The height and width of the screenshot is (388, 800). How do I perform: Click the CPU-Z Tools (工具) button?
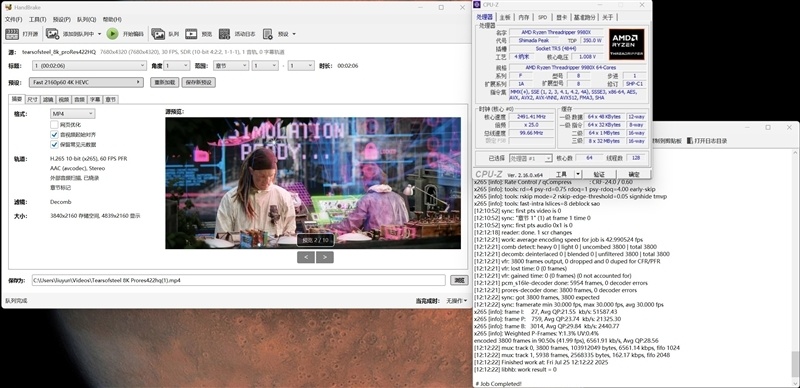point(562,174)
